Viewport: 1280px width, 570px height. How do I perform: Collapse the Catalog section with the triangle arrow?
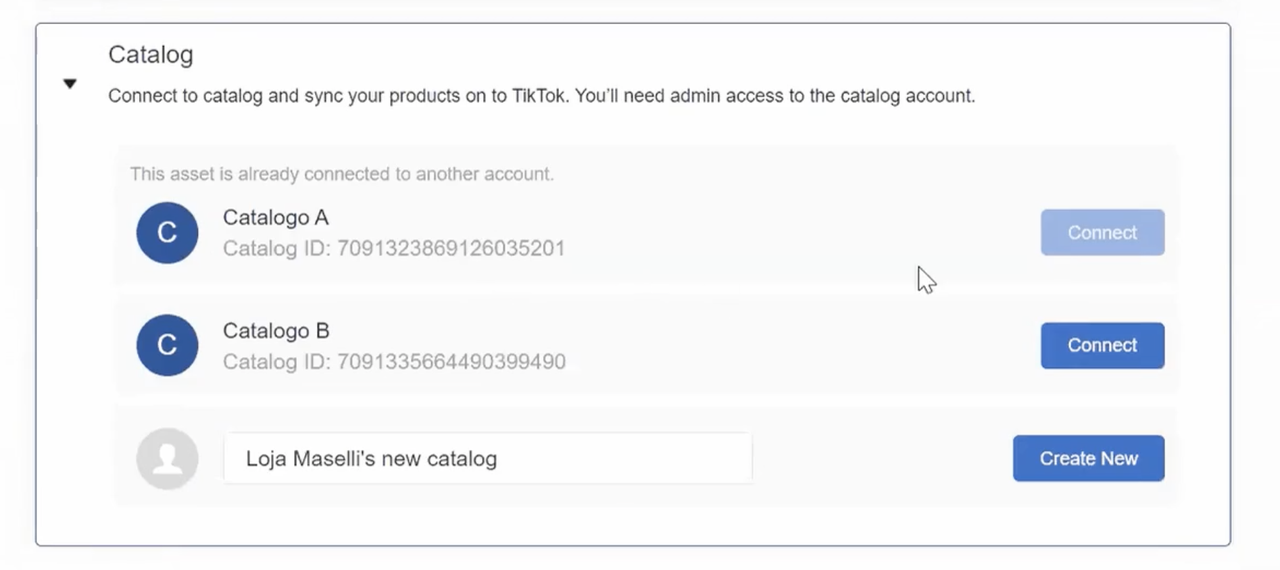click(x=69, y=84)
